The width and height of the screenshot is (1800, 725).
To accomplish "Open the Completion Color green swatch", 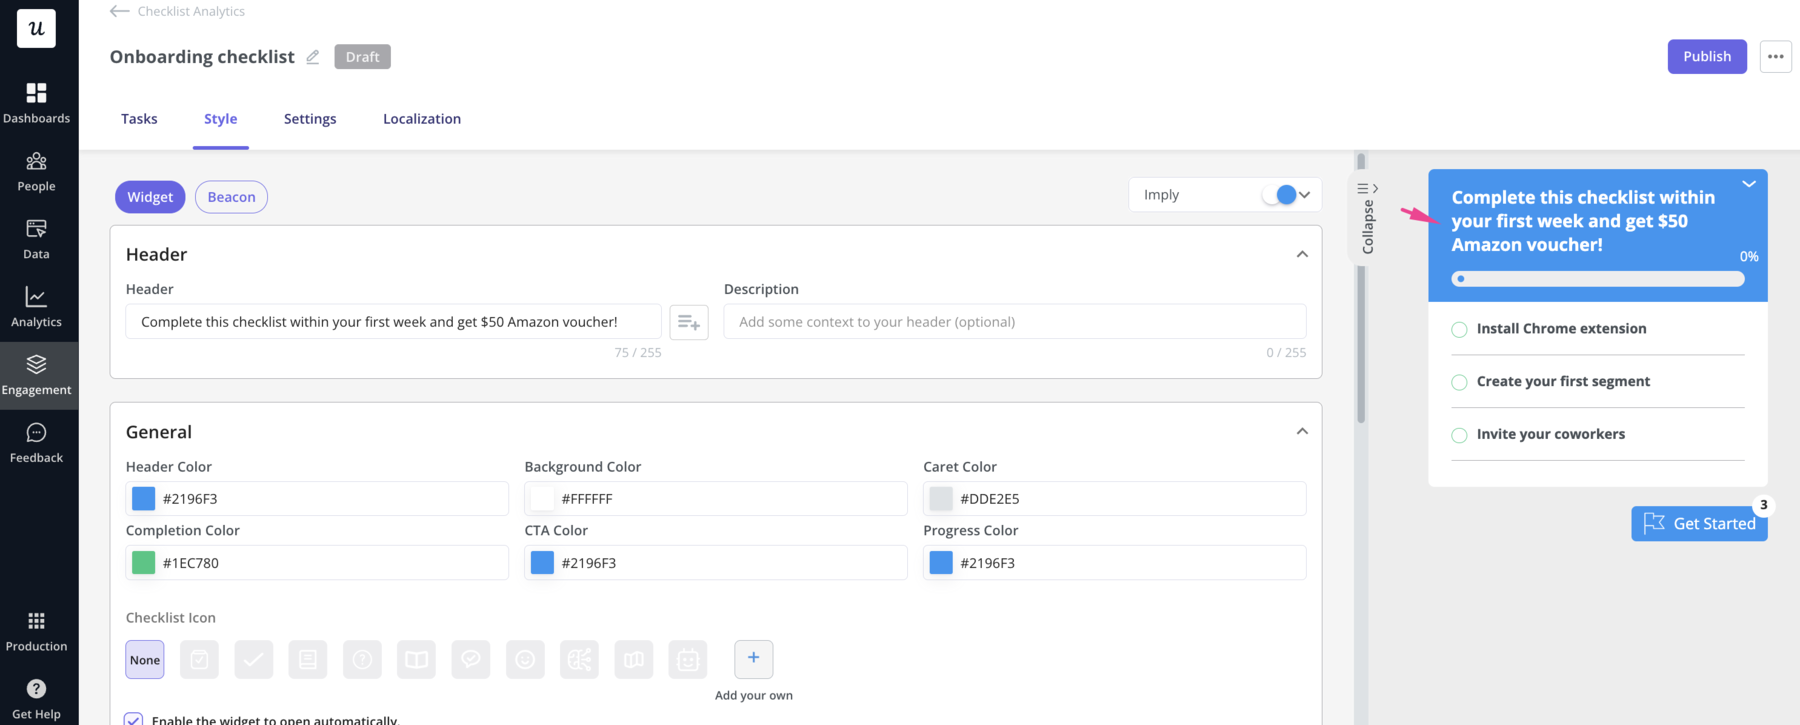I will (x=144, y=563).
